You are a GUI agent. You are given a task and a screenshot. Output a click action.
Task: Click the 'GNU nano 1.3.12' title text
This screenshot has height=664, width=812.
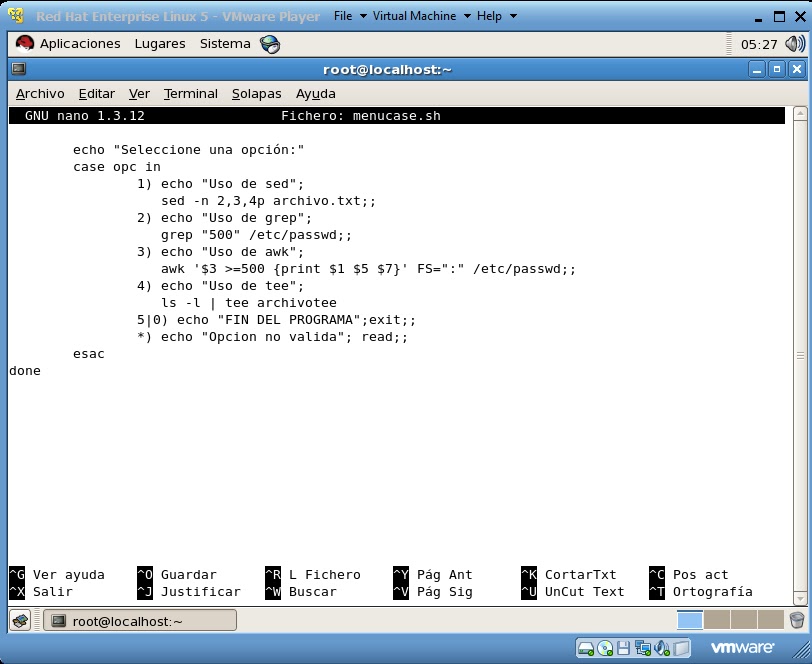point(85,116)
